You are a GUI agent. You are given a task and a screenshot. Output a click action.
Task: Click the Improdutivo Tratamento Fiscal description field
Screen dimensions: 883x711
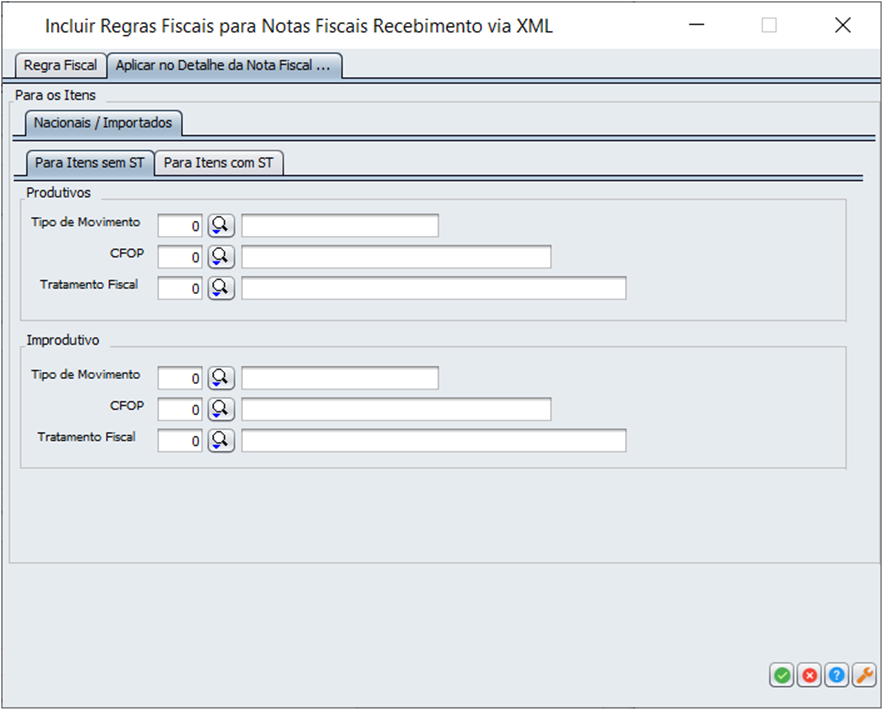pos(433,440)
